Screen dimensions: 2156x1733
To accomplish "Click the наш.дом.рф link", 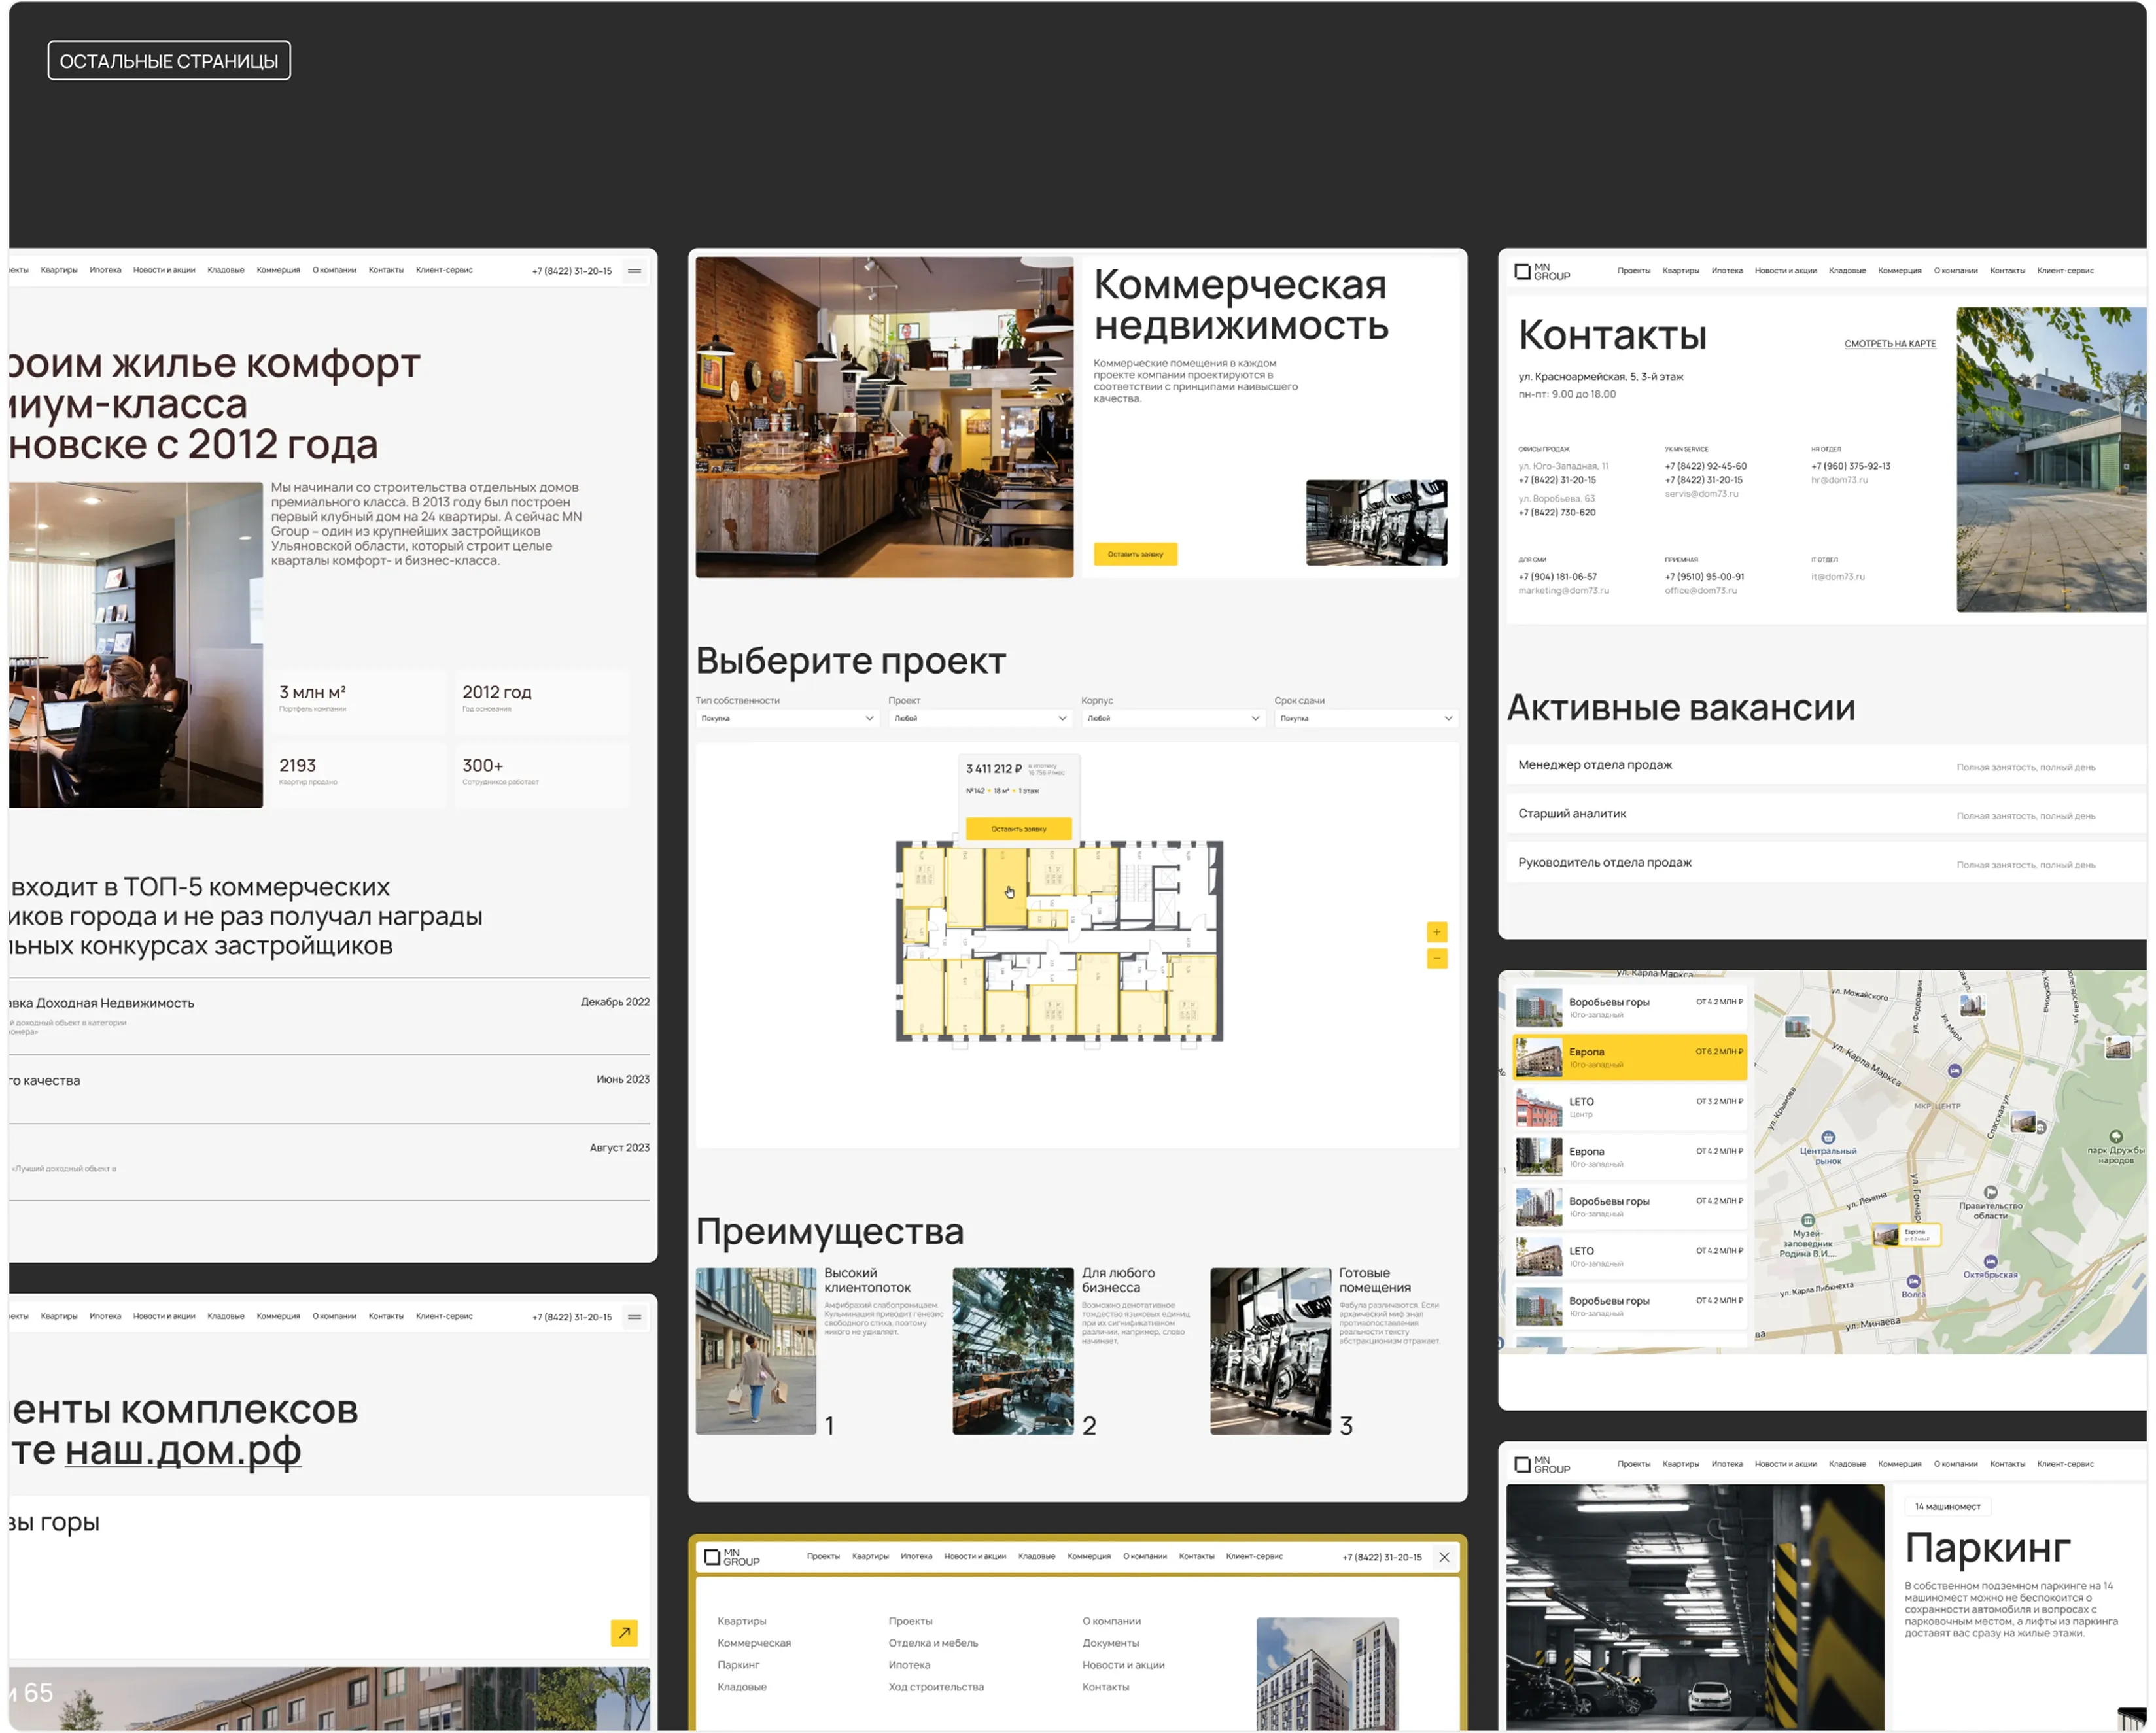I will 183,1450.
